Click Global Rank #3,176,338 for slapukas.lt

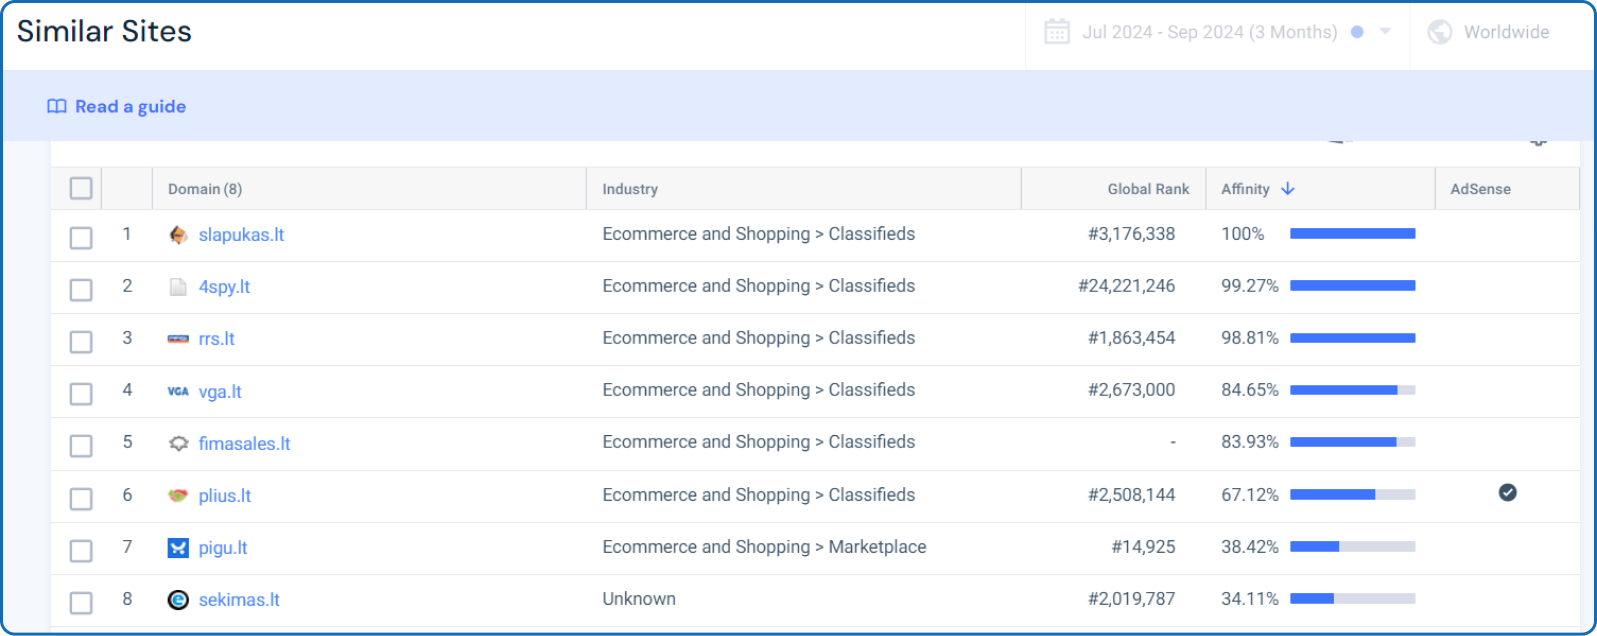tap(1132, 234)
